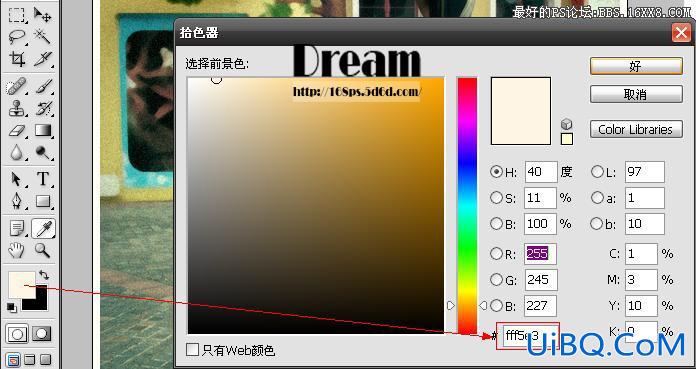Enable the 只有Web颜色 checkbox
Viewport: 696px width, 369px height.
193,349
